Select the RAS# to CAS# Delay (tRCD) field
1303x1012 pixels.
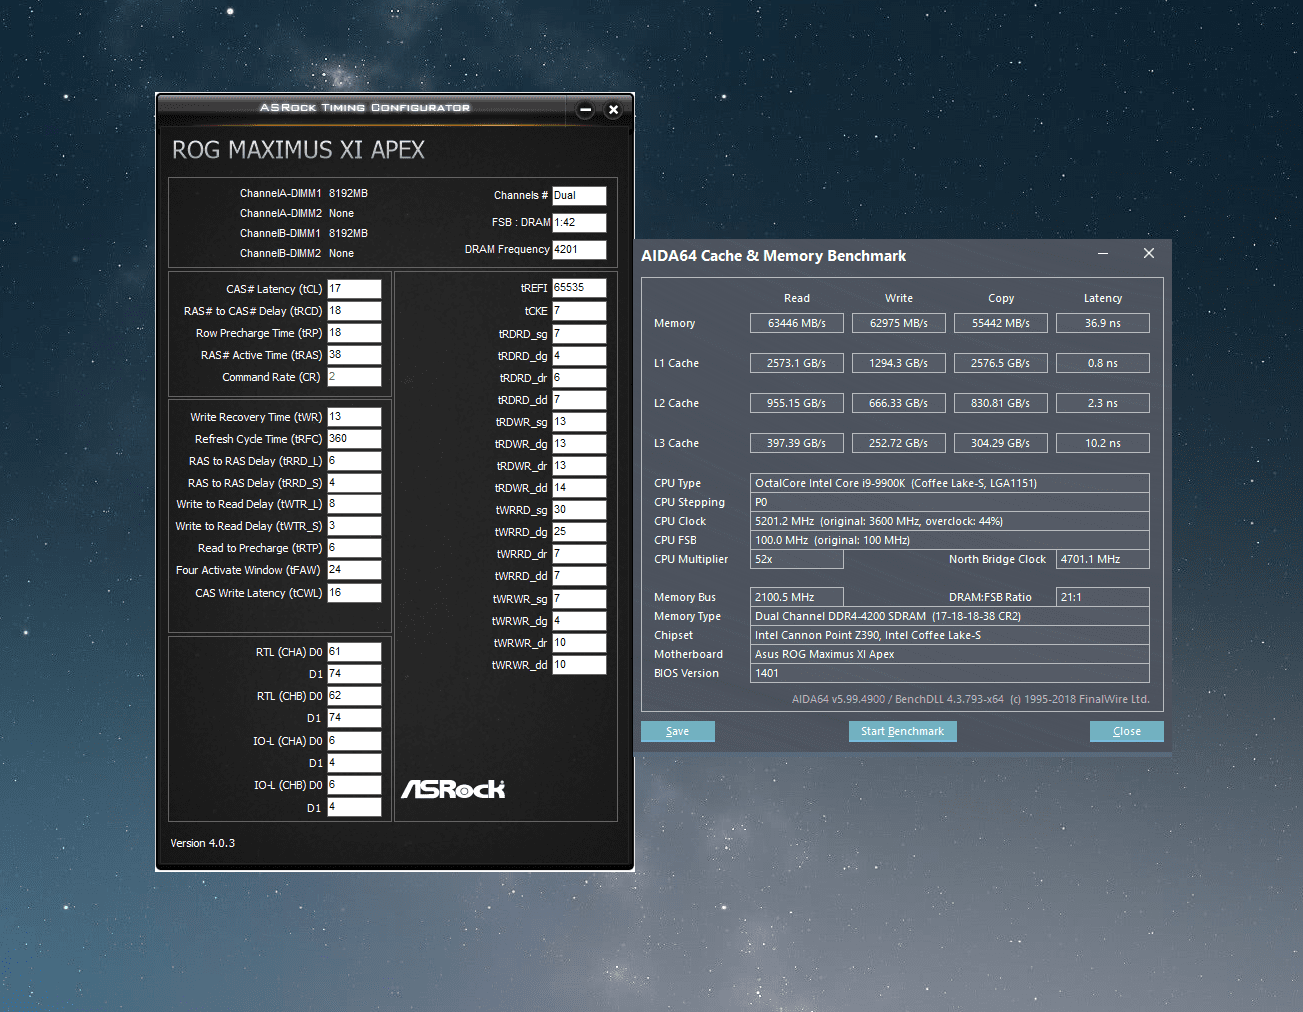coord(354,311)
